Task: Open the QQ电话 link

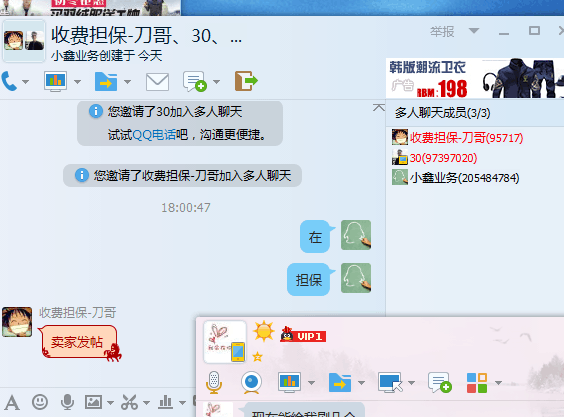Action: [x=154, y=135]
